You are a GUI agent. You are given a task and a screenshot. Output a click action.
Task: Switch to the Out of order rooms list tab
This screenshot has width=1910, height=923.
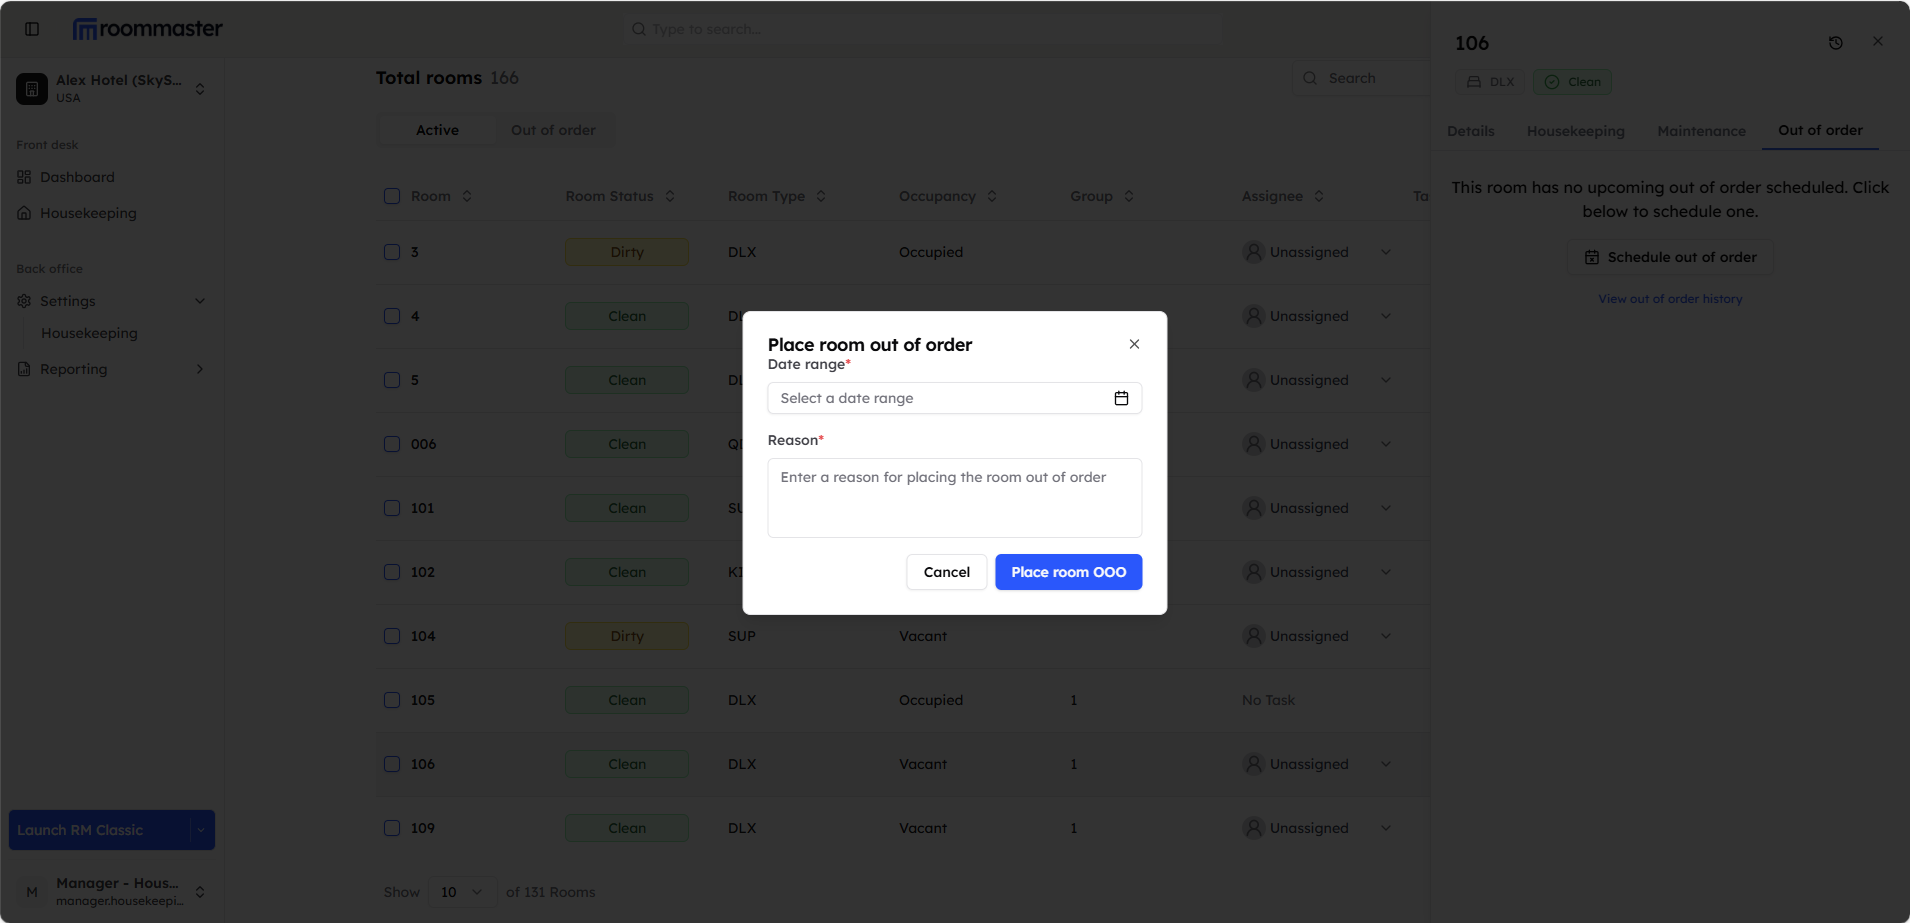click(553, 130)
